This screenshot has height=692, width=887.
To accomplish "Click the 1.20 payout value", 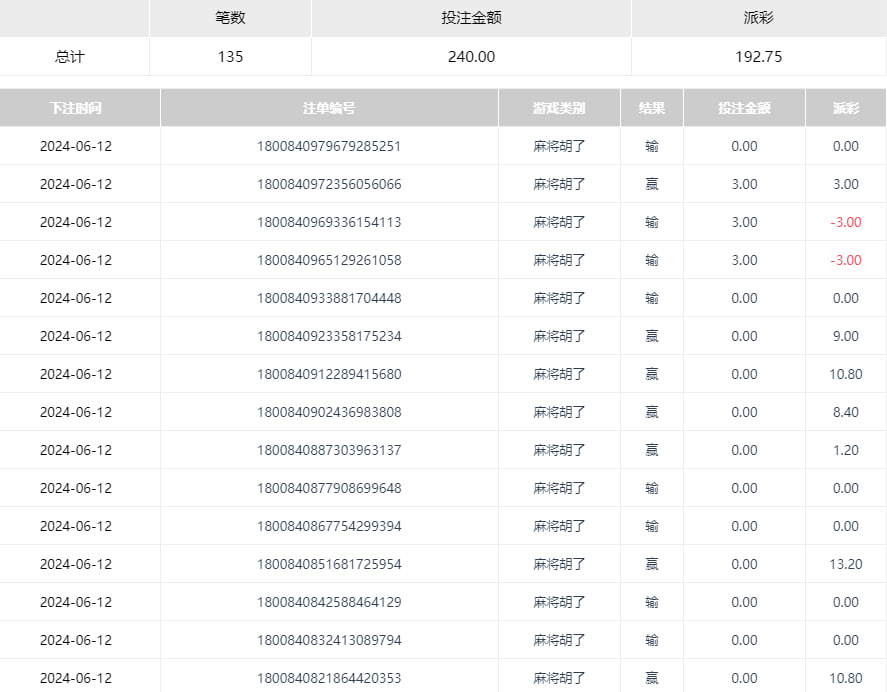I will coord(845,450).
